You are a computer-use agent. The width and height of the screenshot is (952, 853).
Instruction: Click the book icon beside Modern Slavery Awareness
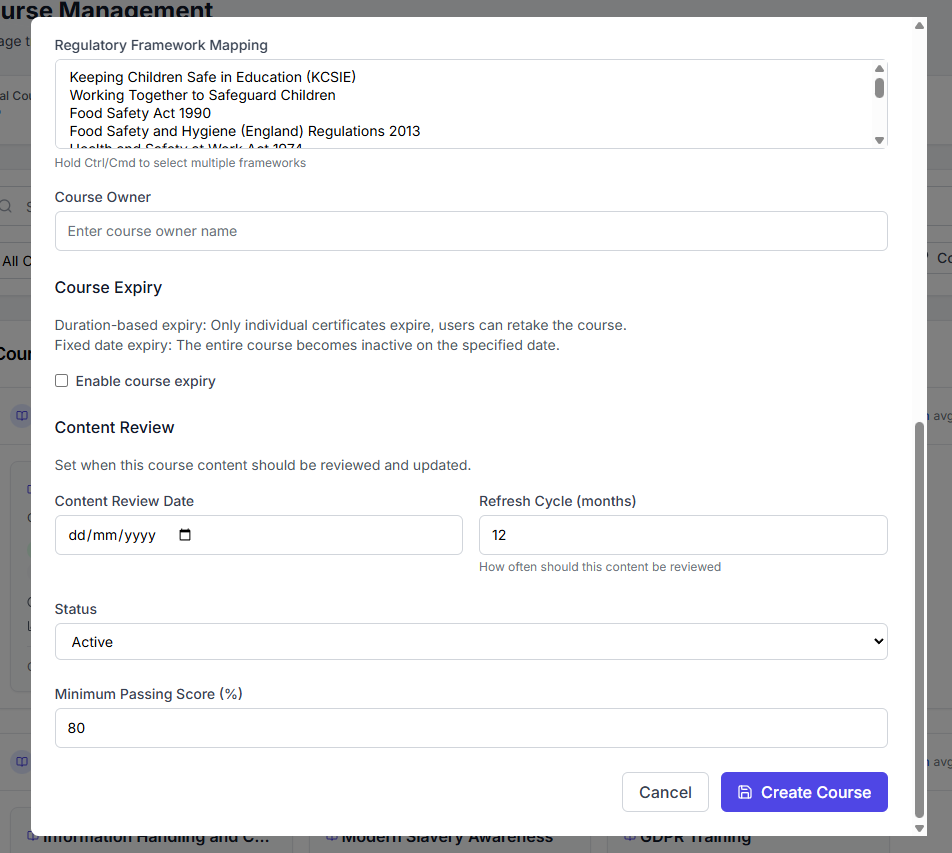(x=331, y=835)
